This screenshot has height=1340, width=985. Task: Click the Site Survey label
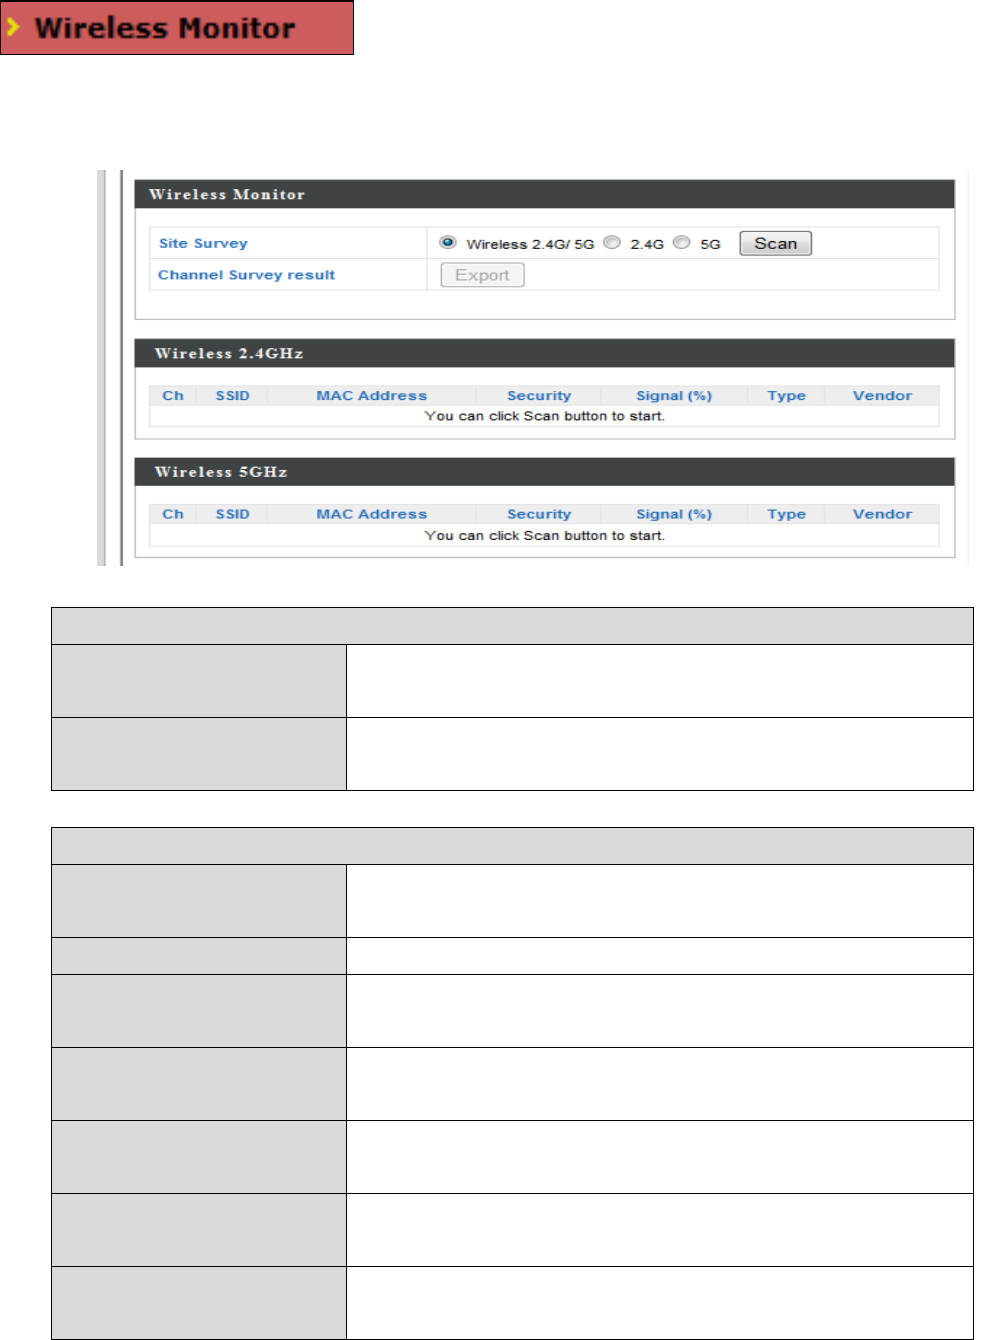(x=203, y=243)
